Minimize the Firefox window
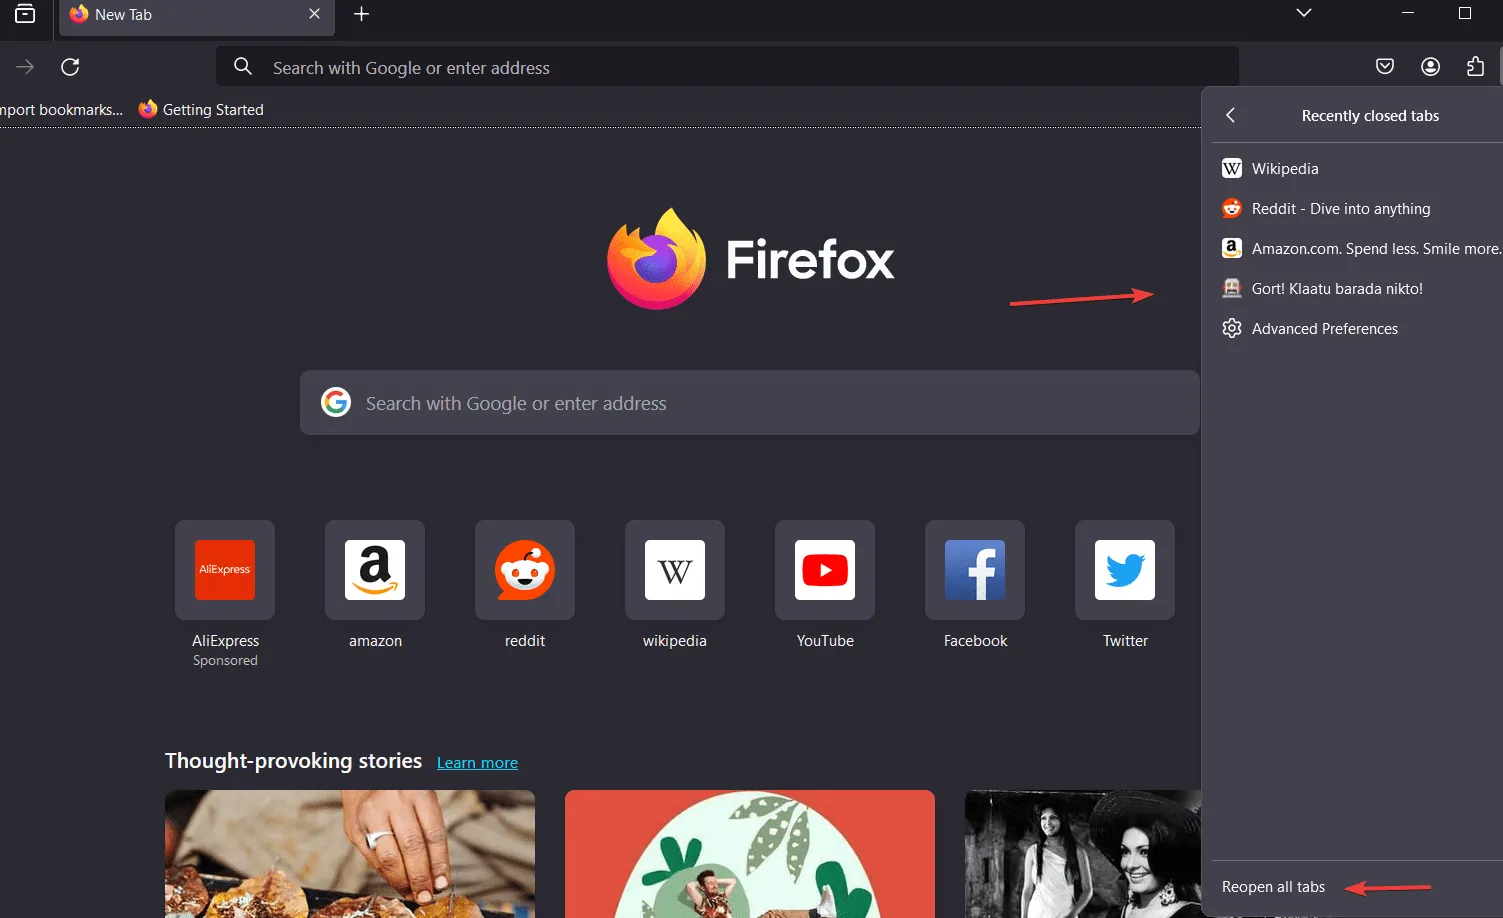This screenshot has height=918, width=1503. coord(1408,13)
